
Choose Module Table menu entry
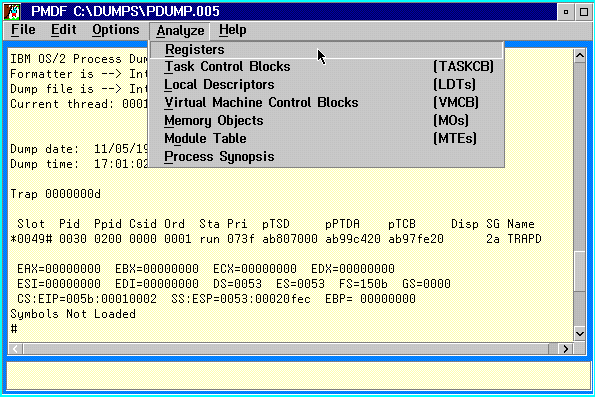coord(327,139)
